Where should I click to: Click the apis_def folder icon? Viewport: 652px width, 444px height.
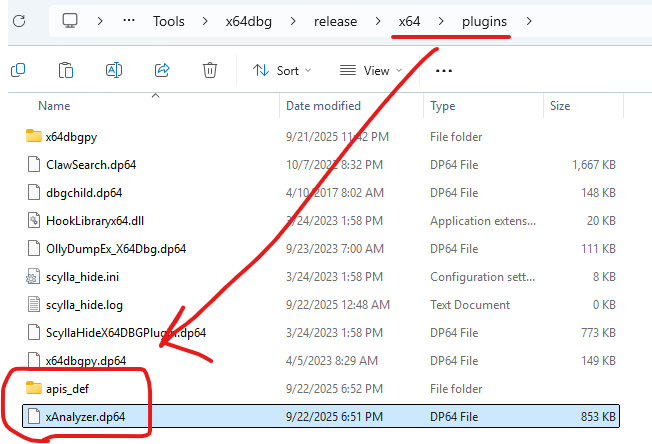33,388
